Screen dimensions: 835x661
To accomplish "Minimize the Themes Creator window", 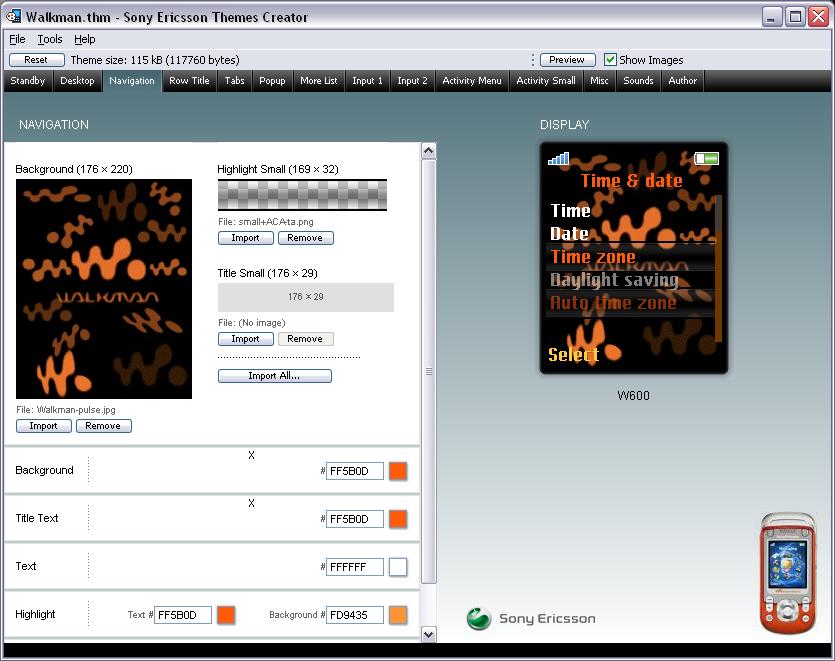I will click(771, 17).
